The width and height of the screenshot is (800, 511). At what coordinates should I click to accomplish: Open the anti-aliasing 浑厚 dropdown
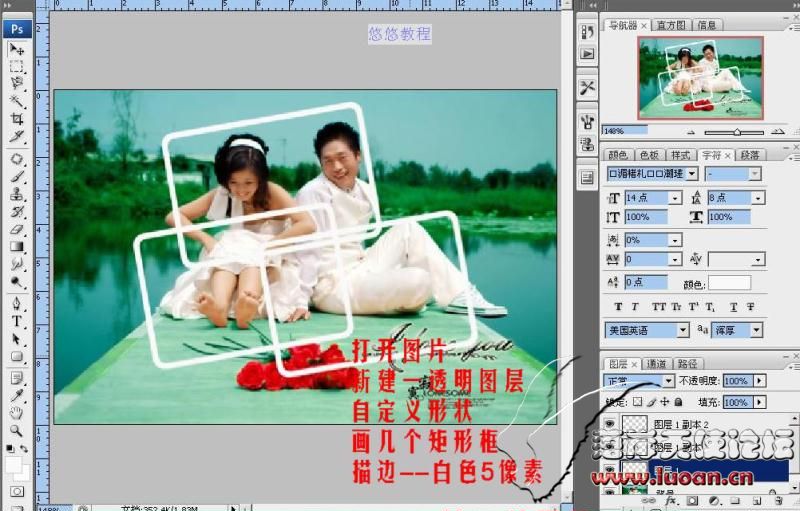tap(756, 330)
